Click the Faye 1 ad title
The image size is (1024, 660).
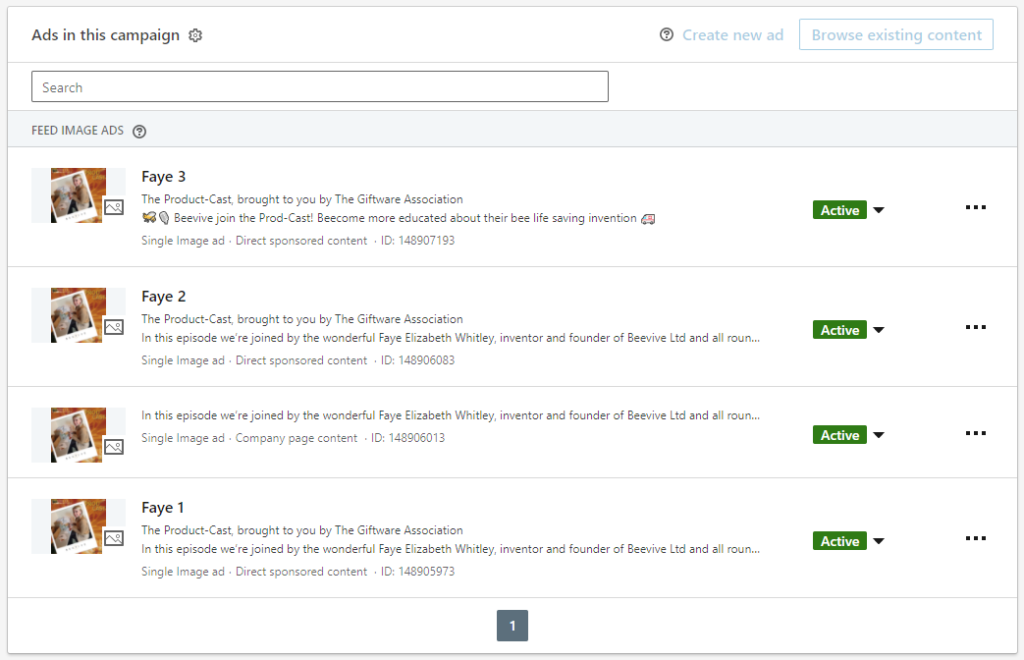click(163, 507)
